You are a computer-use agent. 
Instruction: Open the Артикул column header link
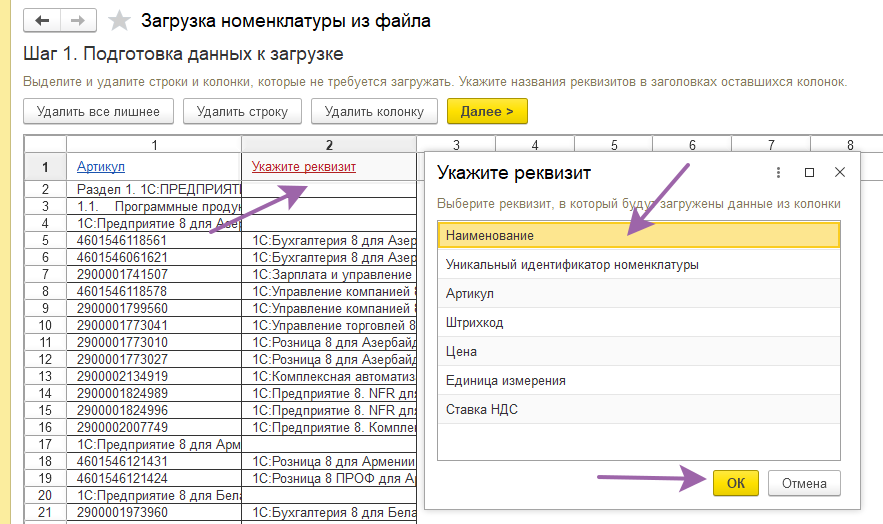pyautogui.click(x=101, y=166)
